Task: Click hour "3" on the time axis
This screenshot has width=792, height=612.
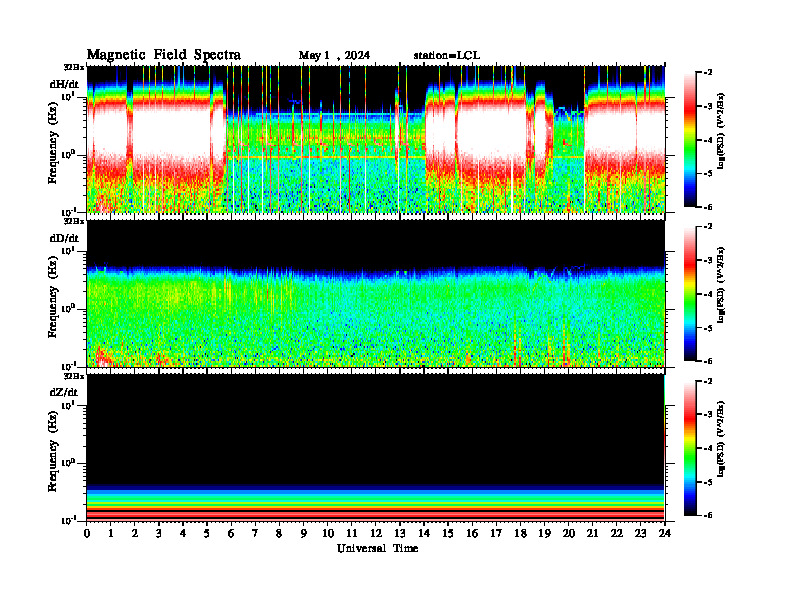Action: tap(159, 533)
